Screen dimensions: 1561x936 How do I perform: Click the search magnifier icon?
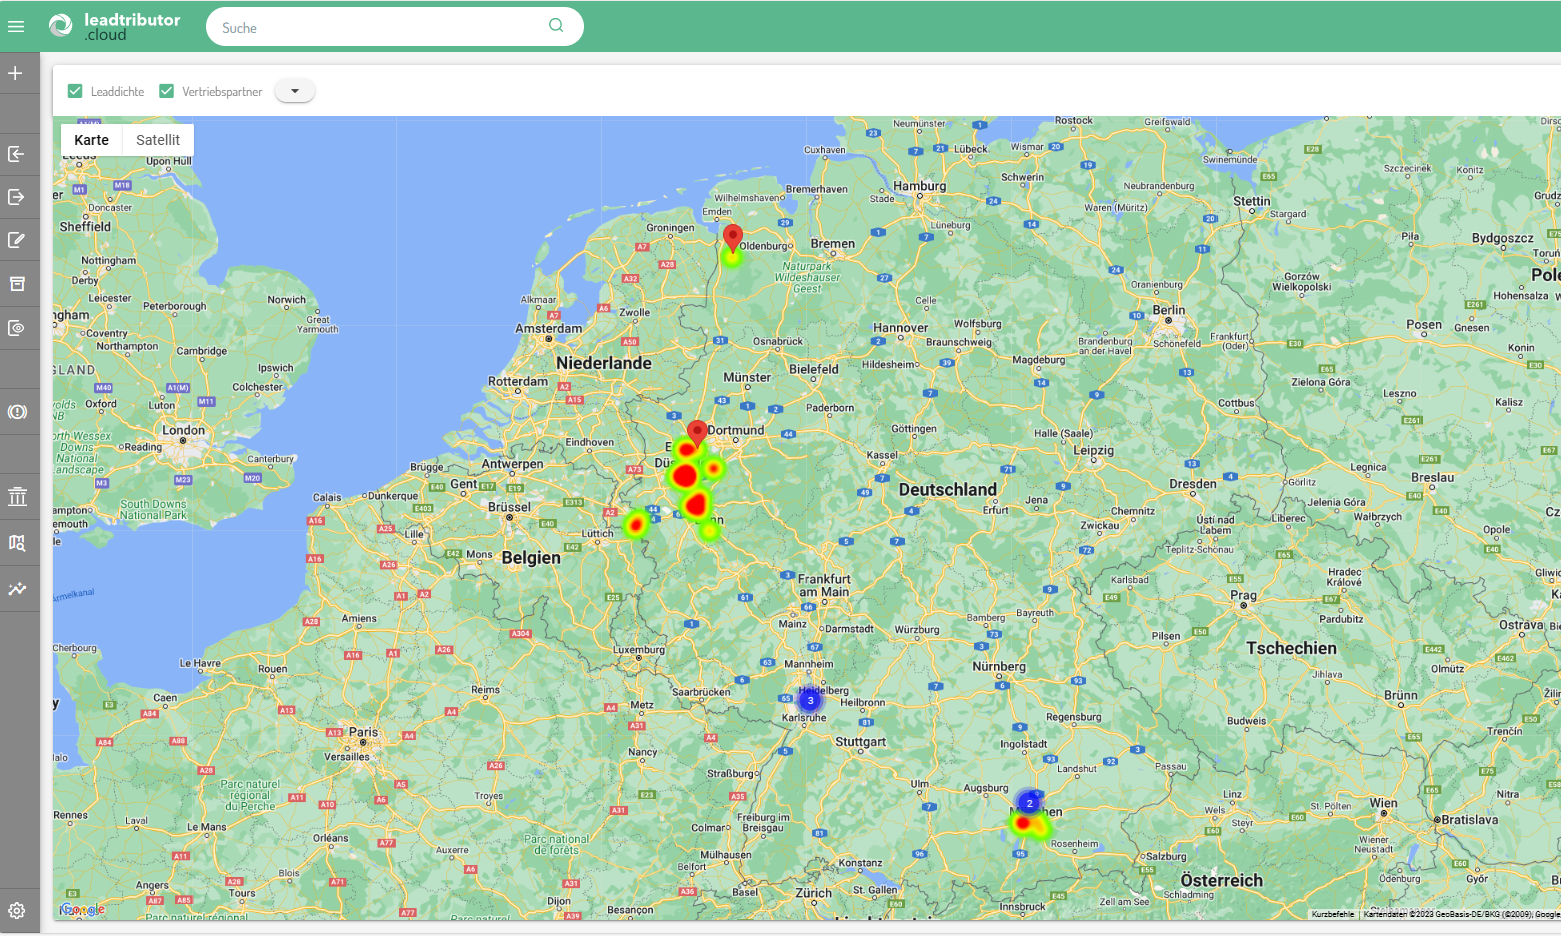[x=556, y=26]
